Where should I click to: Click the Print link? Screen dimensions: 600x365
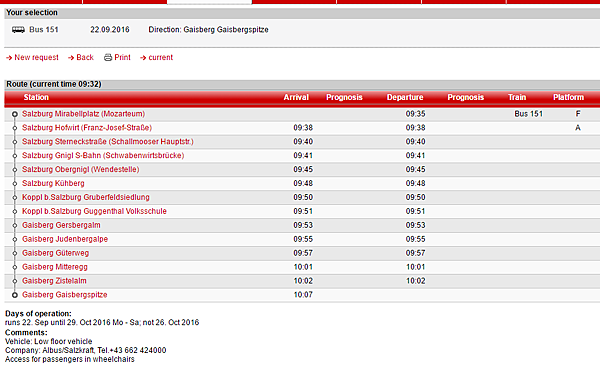pyautogui.click(x=122, y=57)
